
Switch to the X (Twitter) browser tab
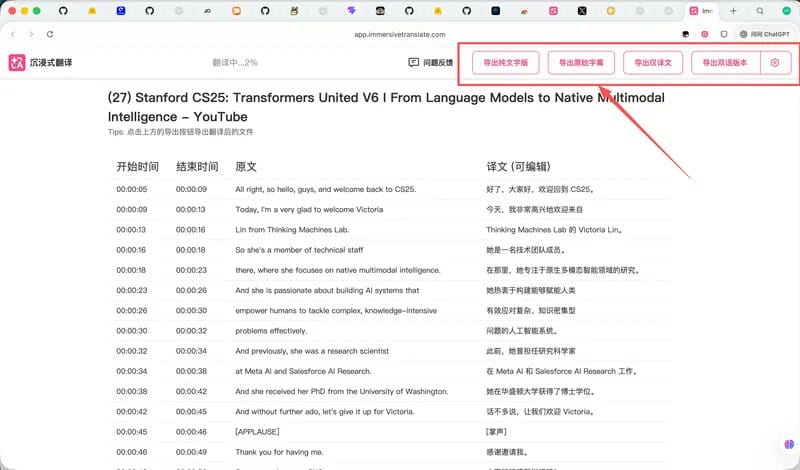pyautogui.click(x=582, y=11)
